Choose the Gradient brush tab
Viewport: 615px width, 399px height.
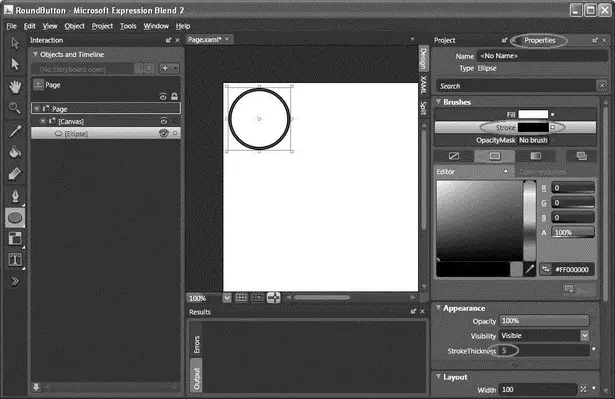535,156
